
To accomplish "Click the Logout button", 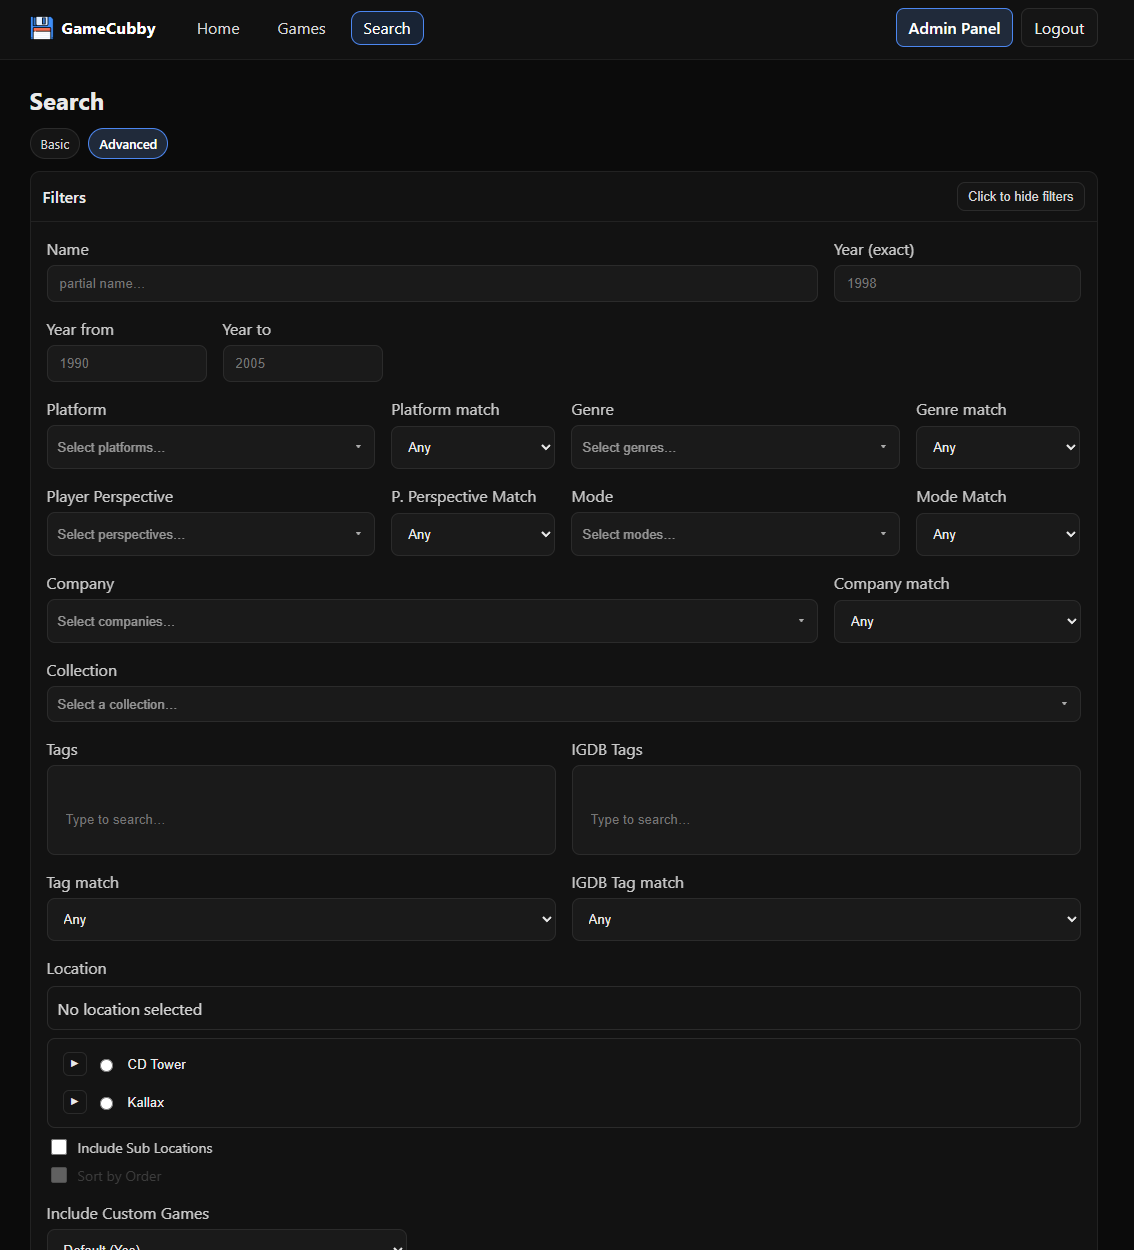I will (x=1059, y=28).
